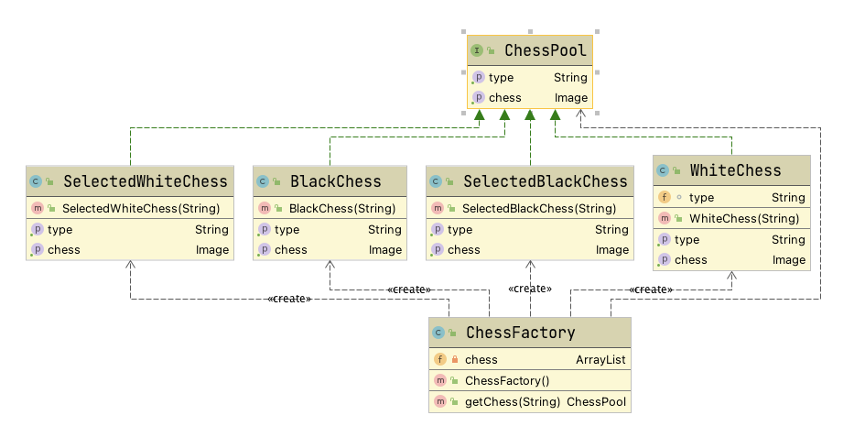
Task: Click the create label pointing to BlackChess
Action: pyautogui.click(x=409, y=289)
